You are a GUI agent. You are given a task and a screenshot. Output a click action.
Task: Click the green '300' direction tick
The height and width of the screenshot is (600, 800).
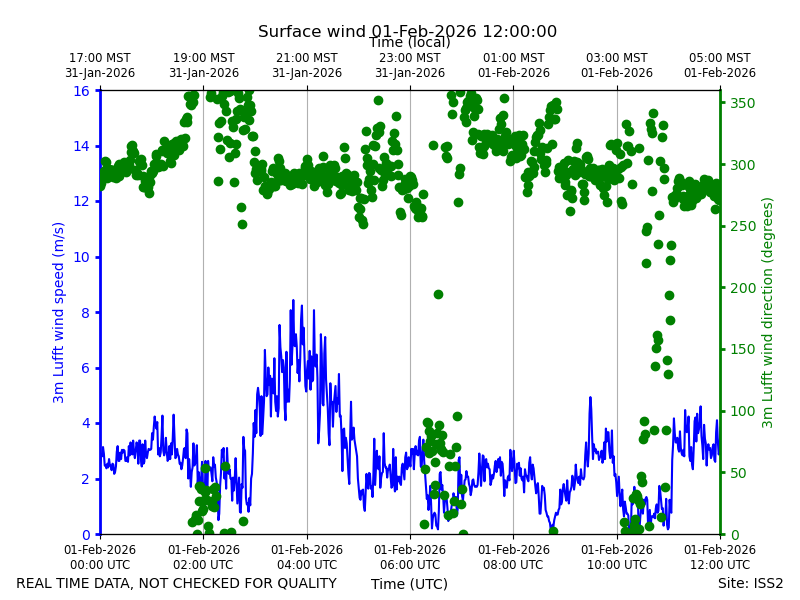pos(743,165)
